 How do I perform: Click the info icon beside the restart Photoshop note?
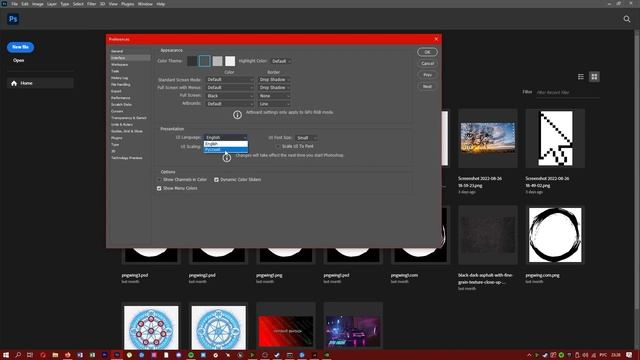227,158
